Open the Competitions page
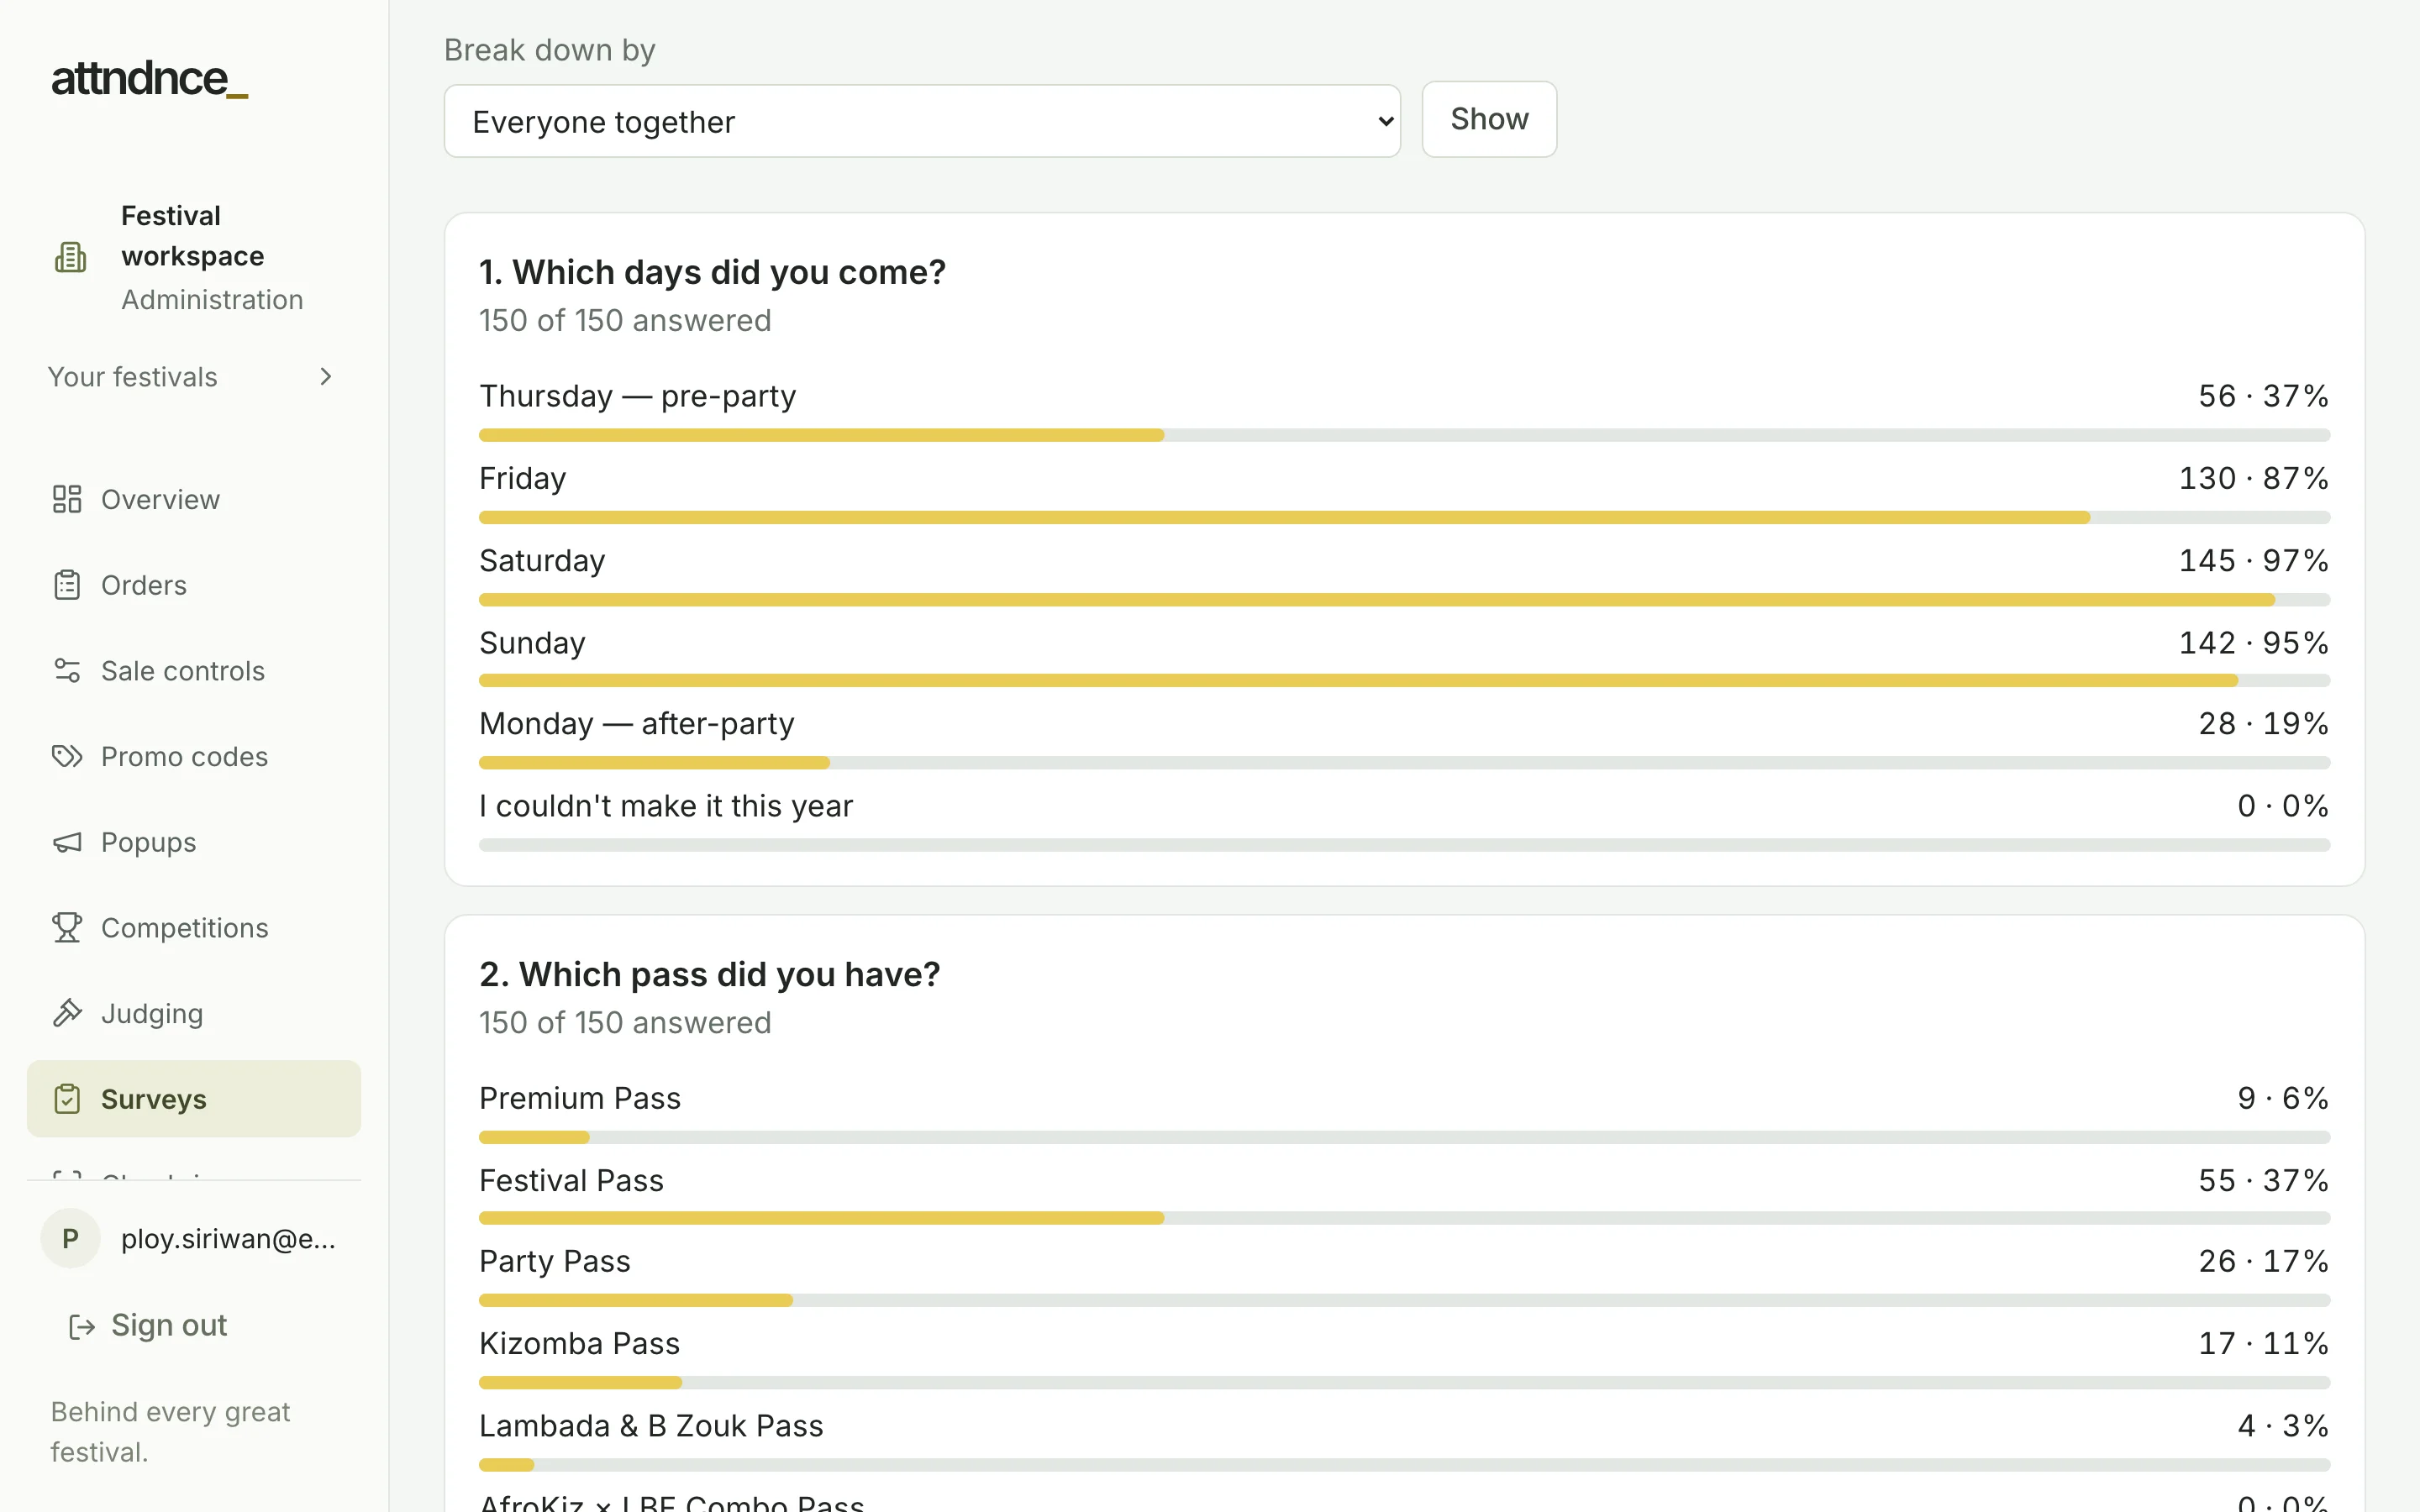The height and width of the screenshot is (1512, 2420). (x=194, y=928)
